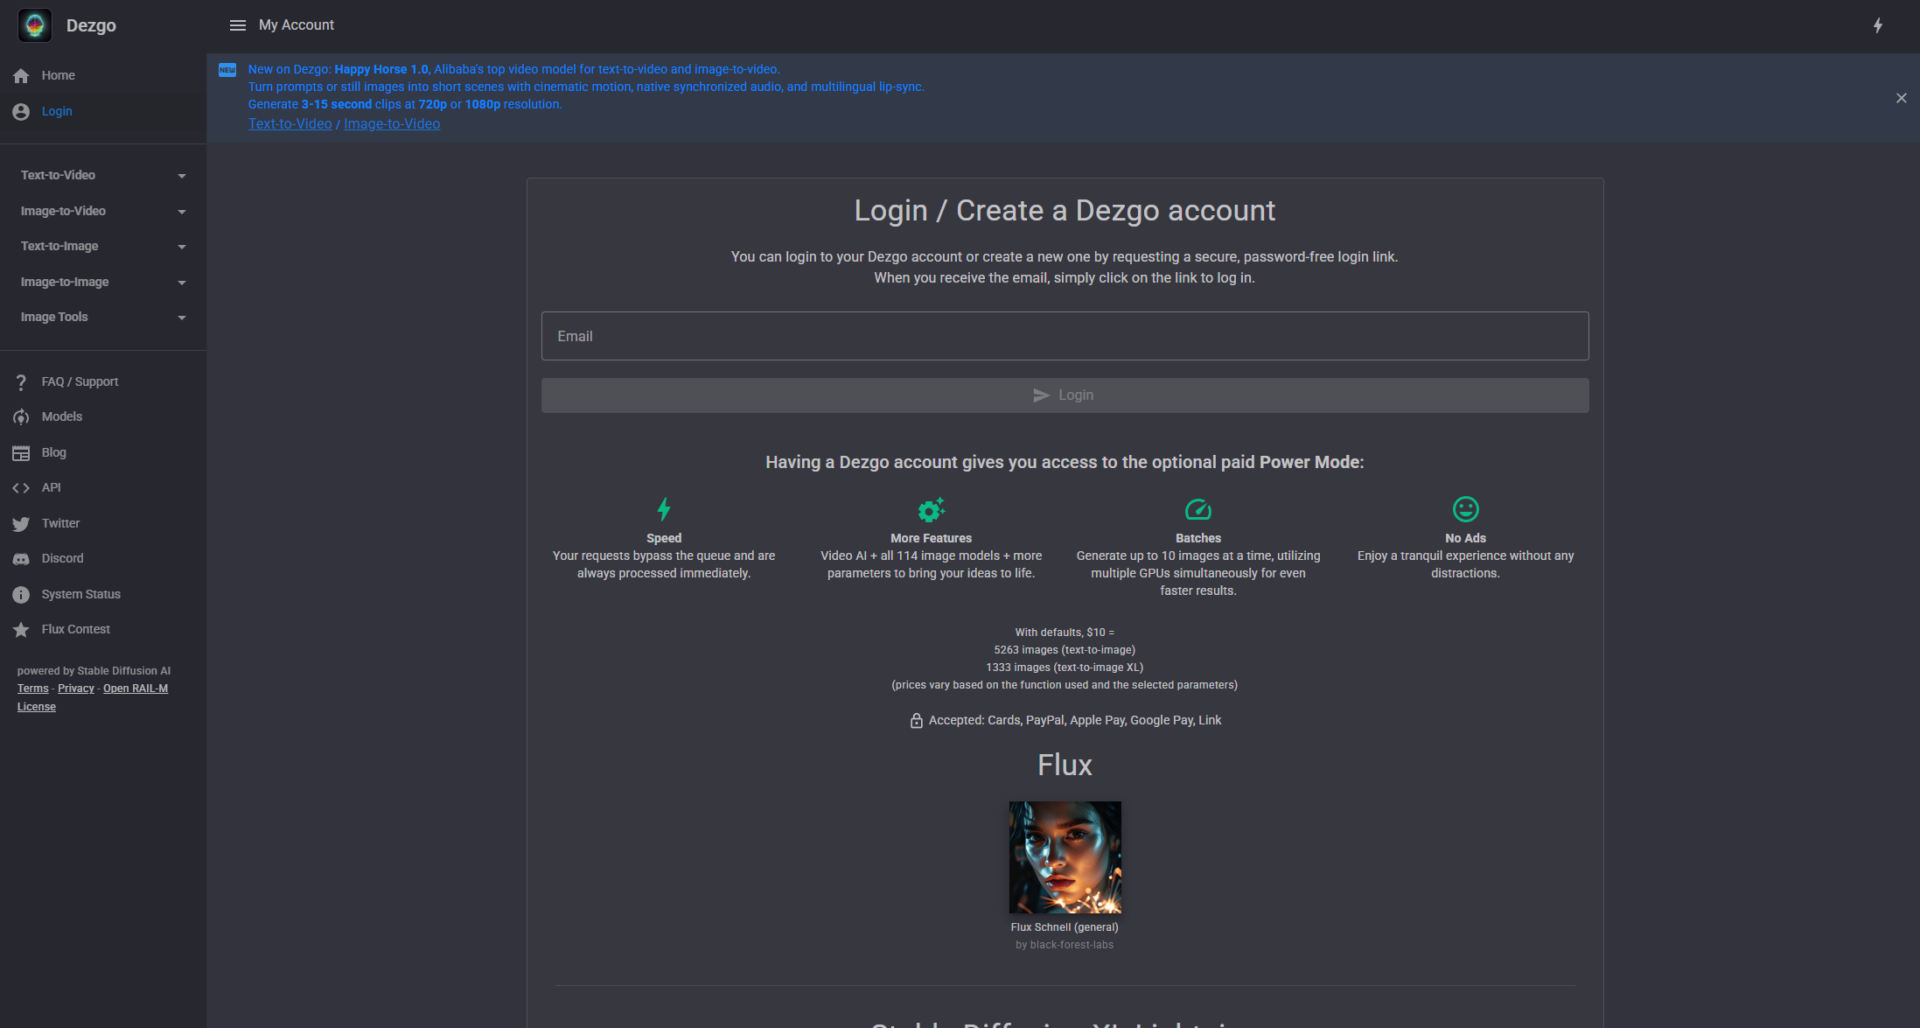
Task: Open the Twitter link in sidebar
Action: (103, 524)
